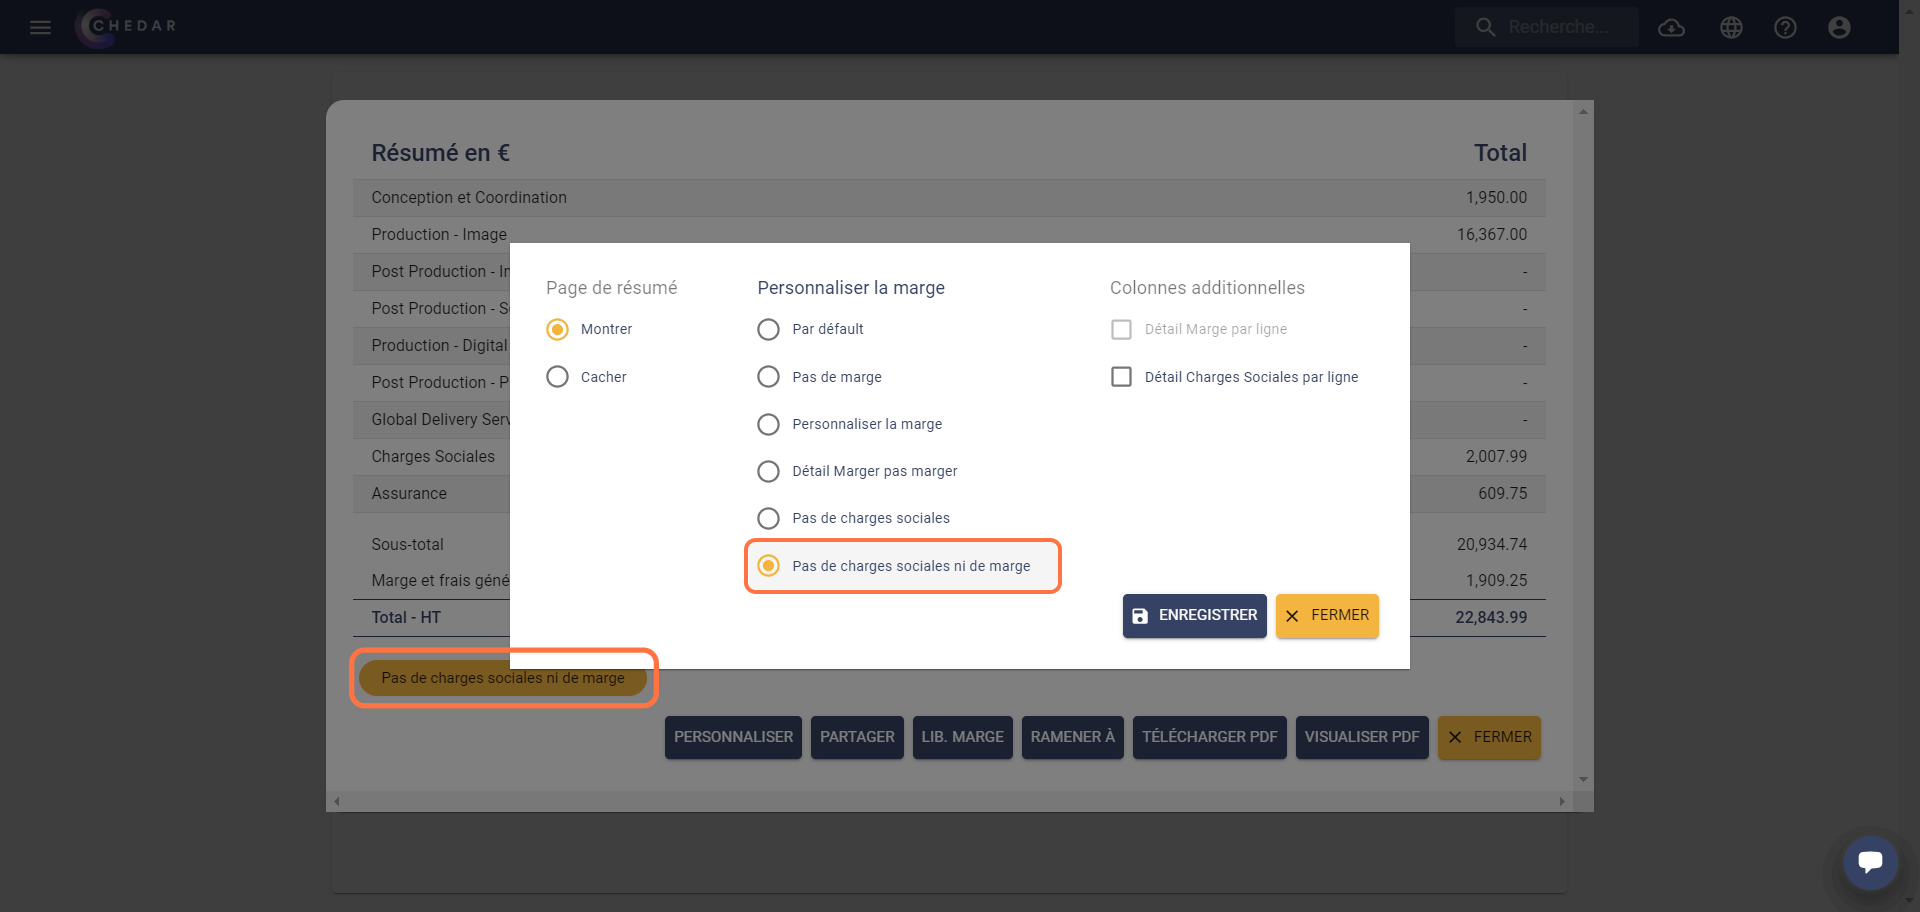The height and width of the screenshot is (912, 1920).
Task: Click the Total - HT row label
Action: point(406,617)
